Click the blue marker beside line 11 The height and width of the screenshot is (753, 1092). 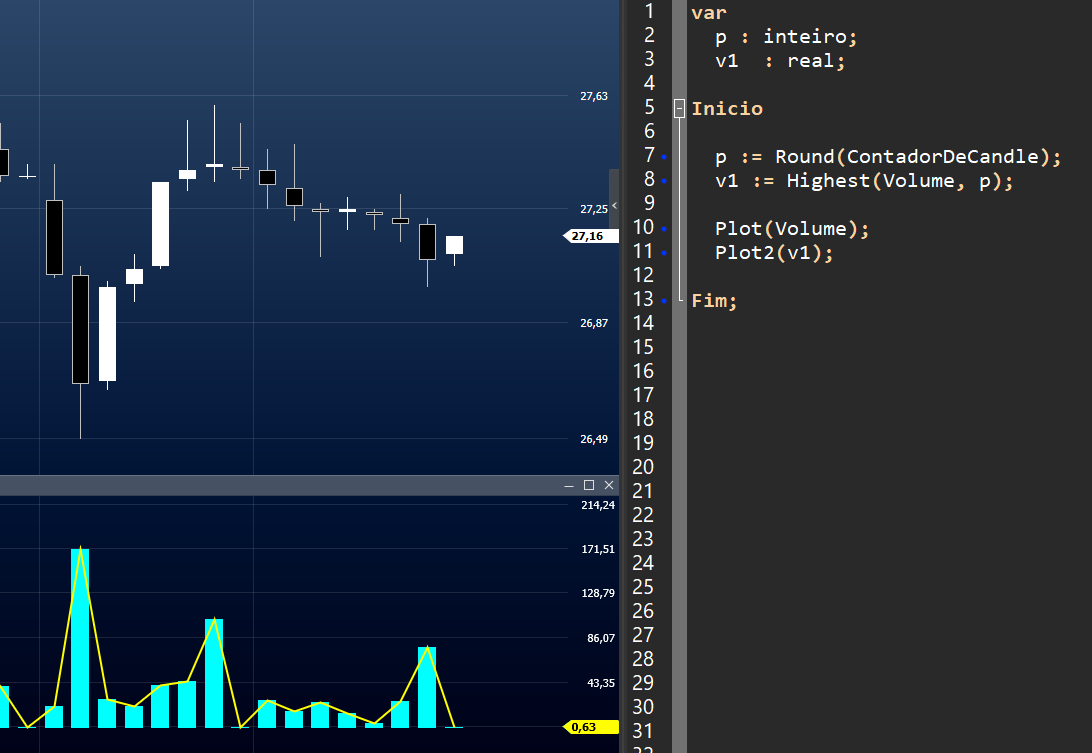coord(664,253)
